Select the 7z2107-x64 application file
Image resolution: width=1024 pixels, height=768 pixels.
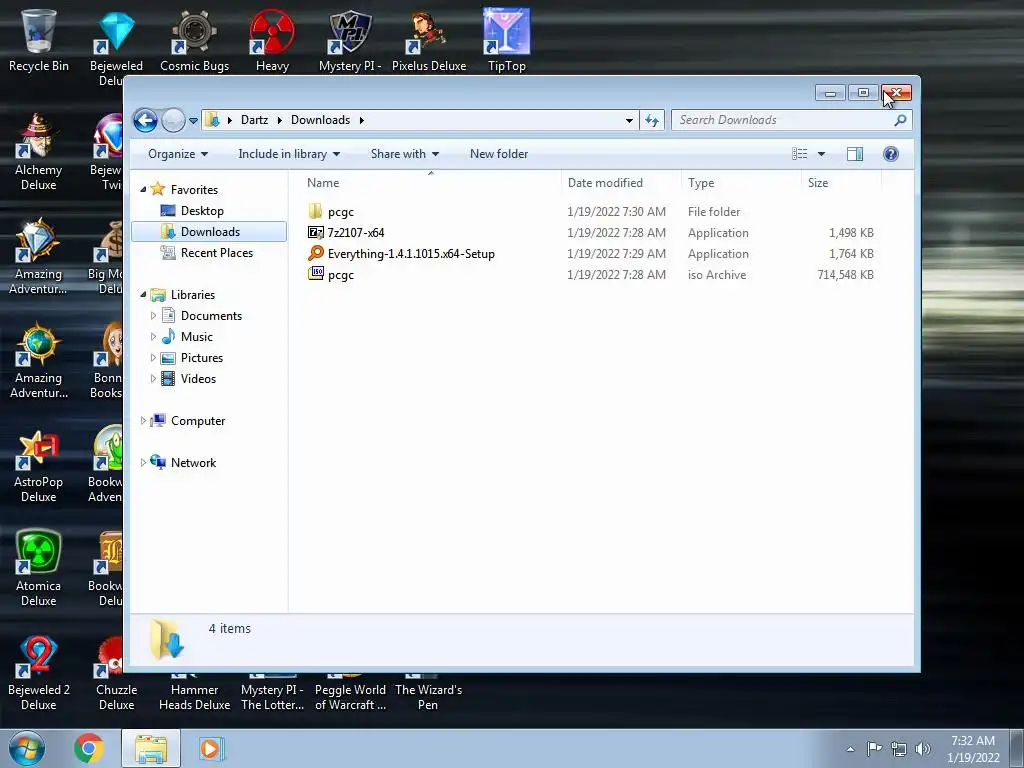356,232
